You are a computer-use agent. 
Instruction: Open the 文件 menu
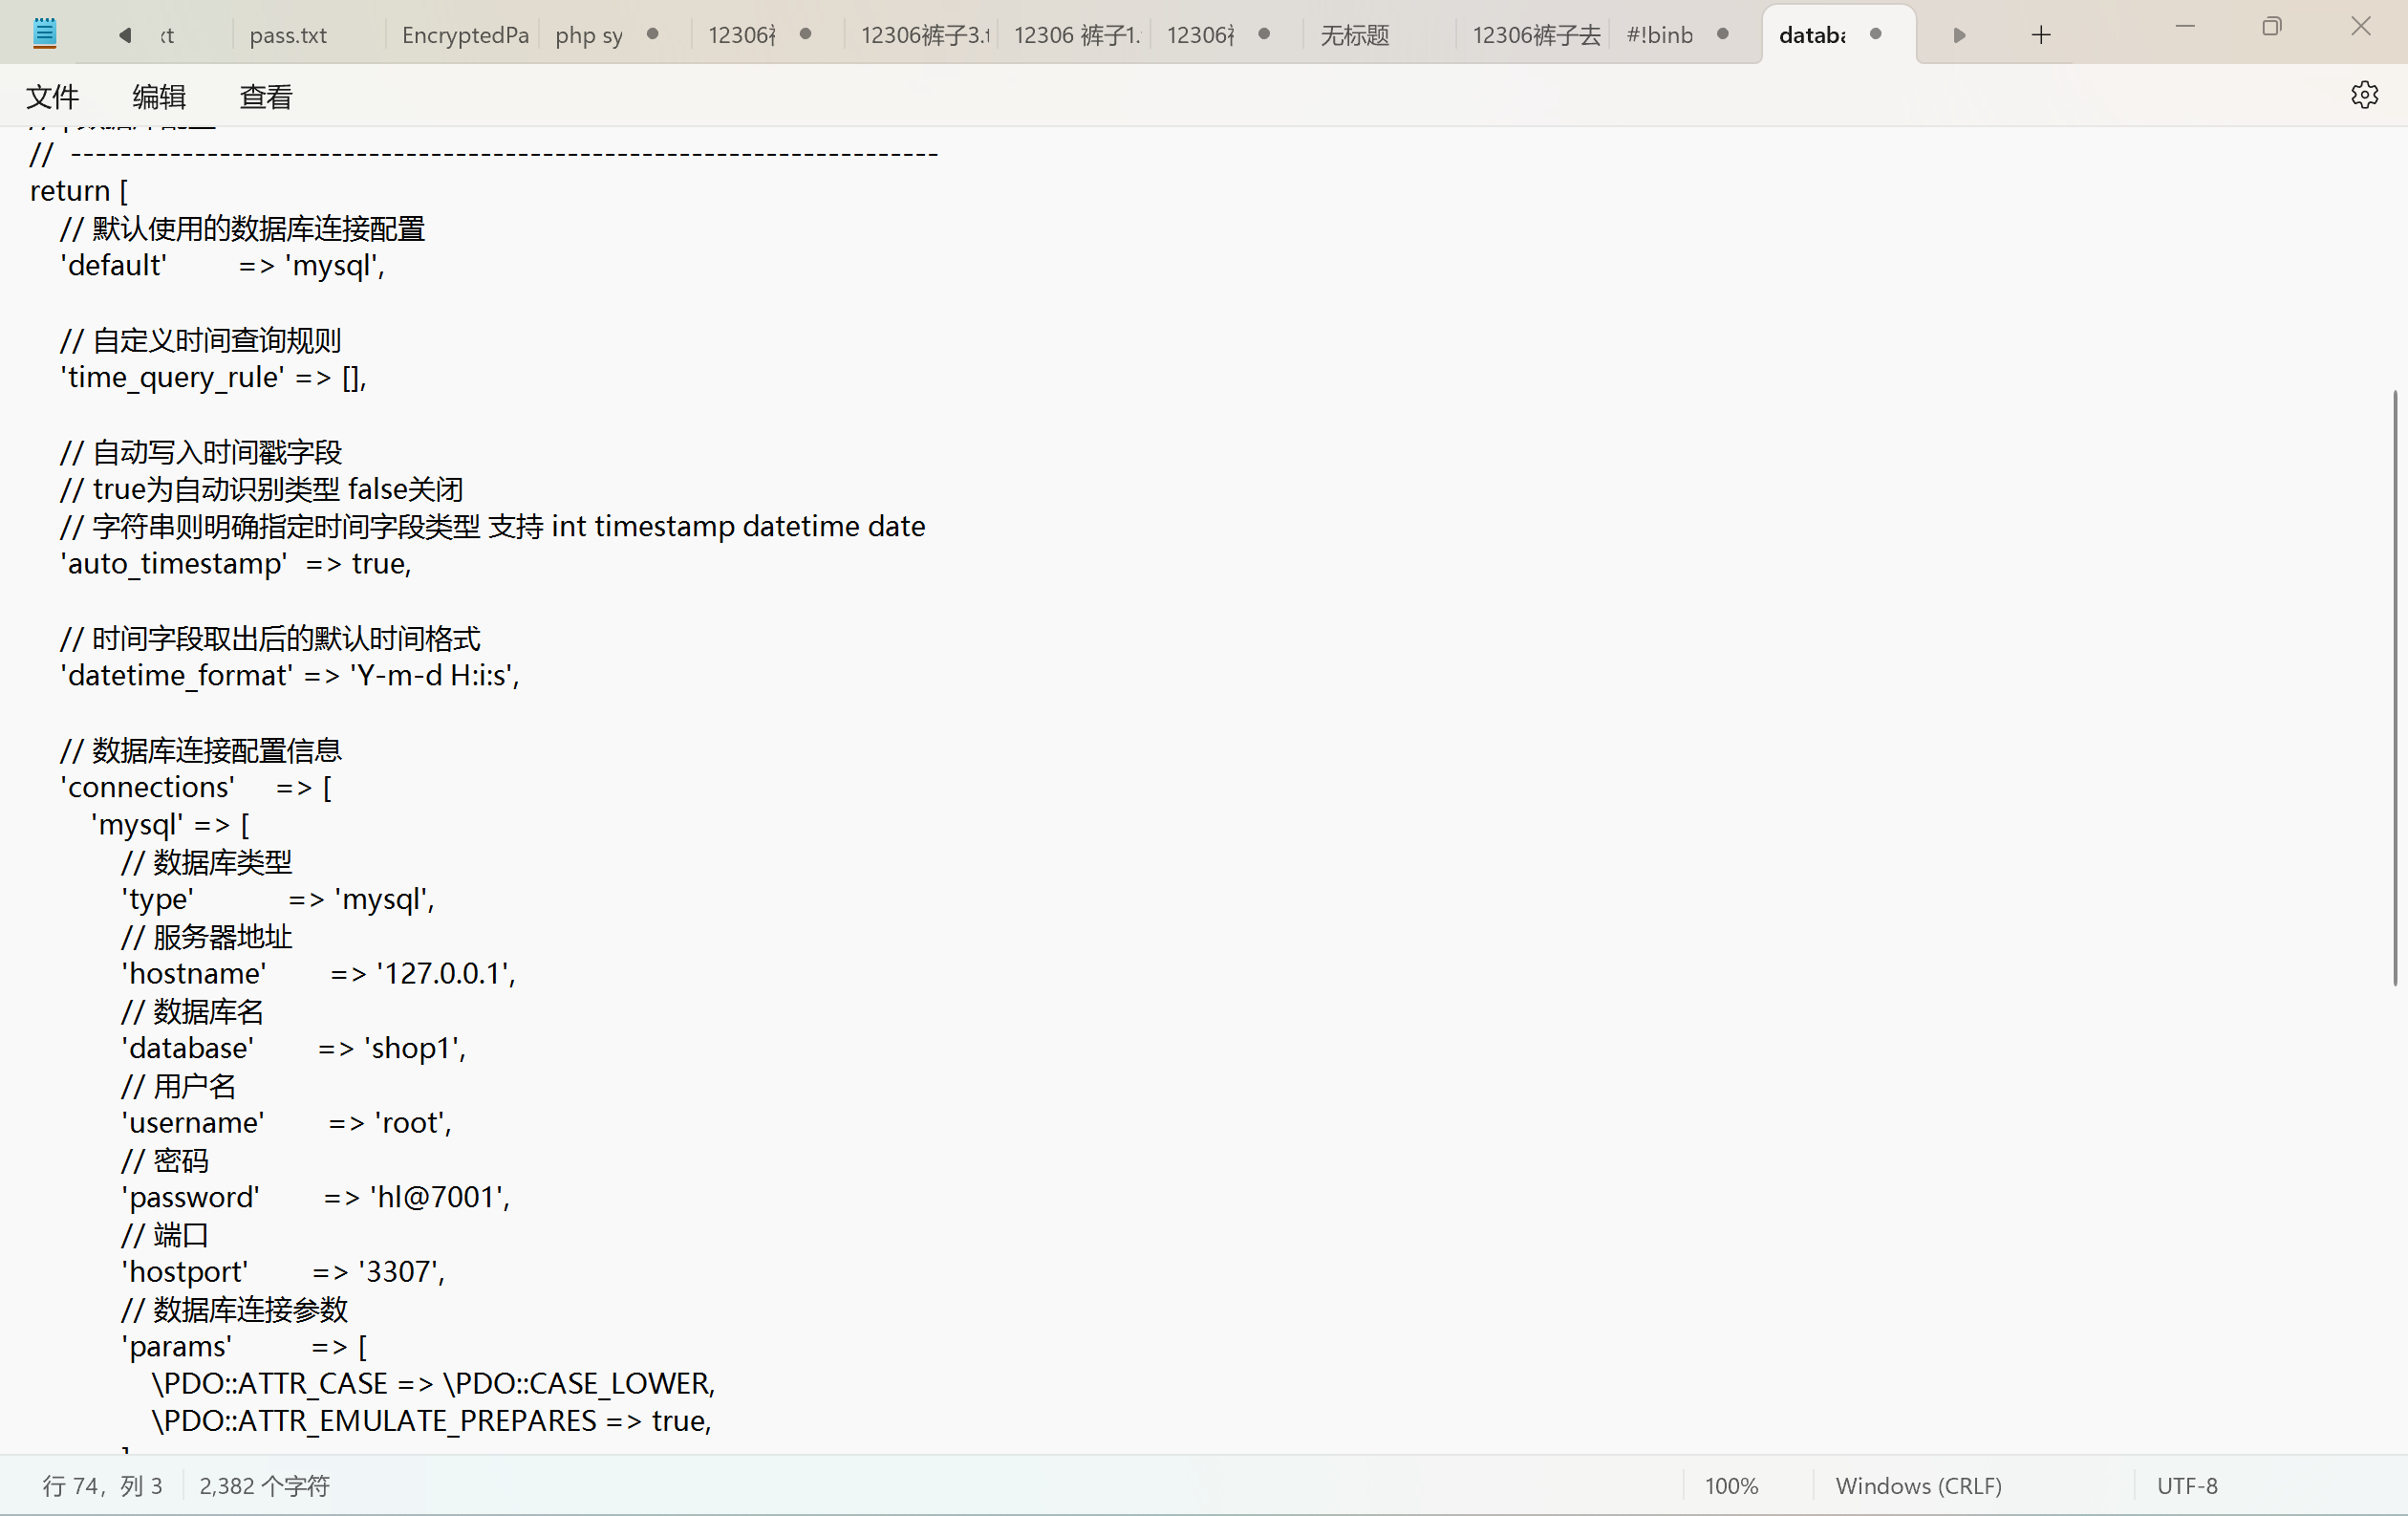click(52, 96)
